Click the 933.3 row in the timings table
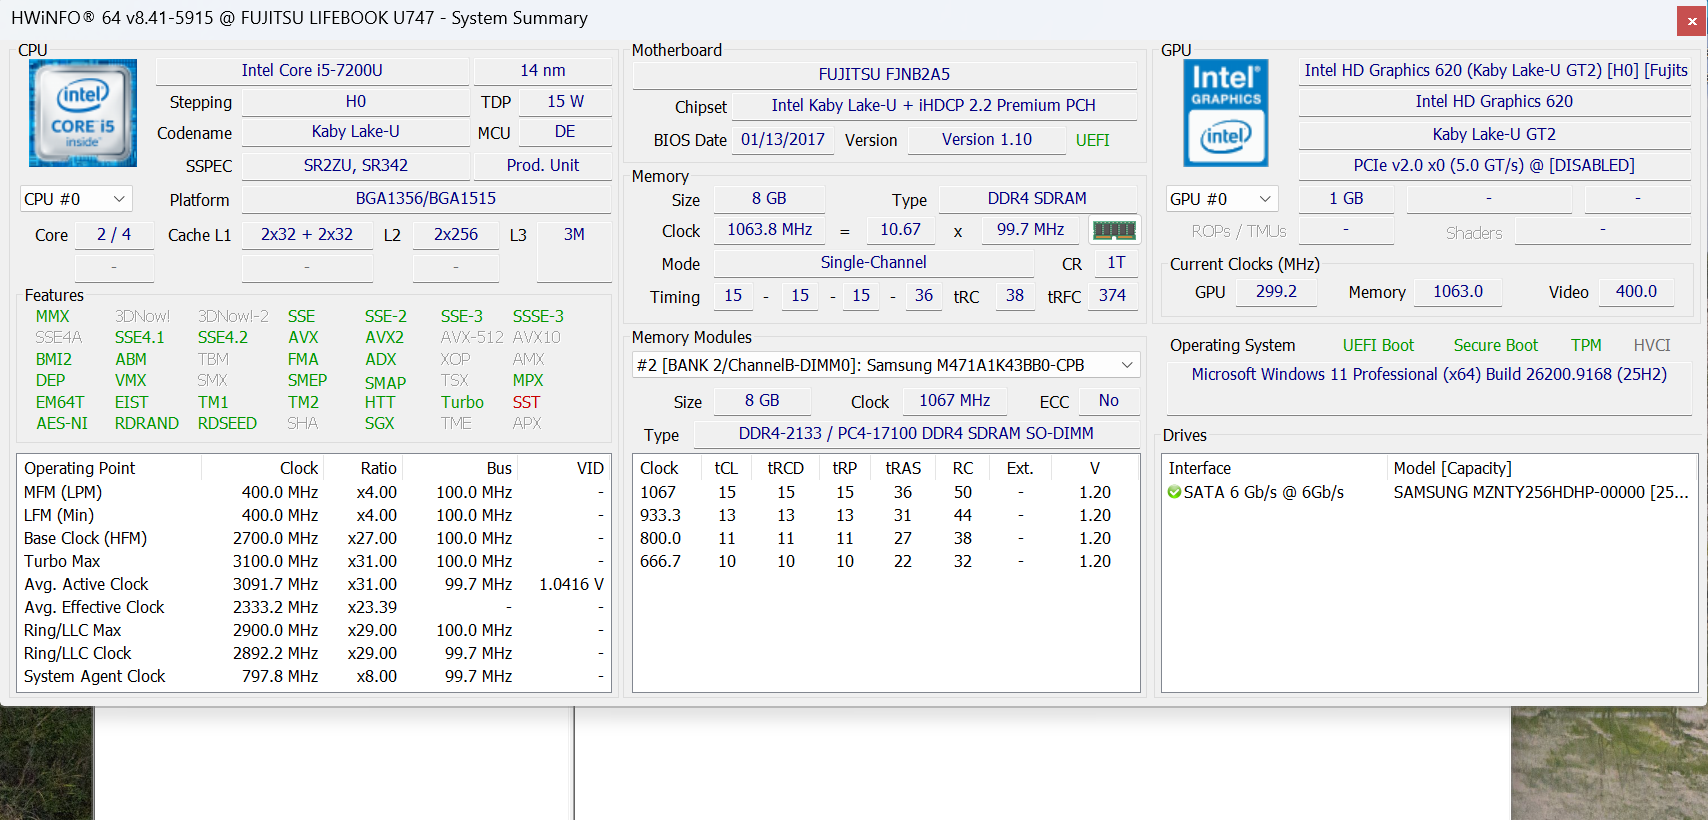This screenshot has height=820, width=1708. coord(886,515)
